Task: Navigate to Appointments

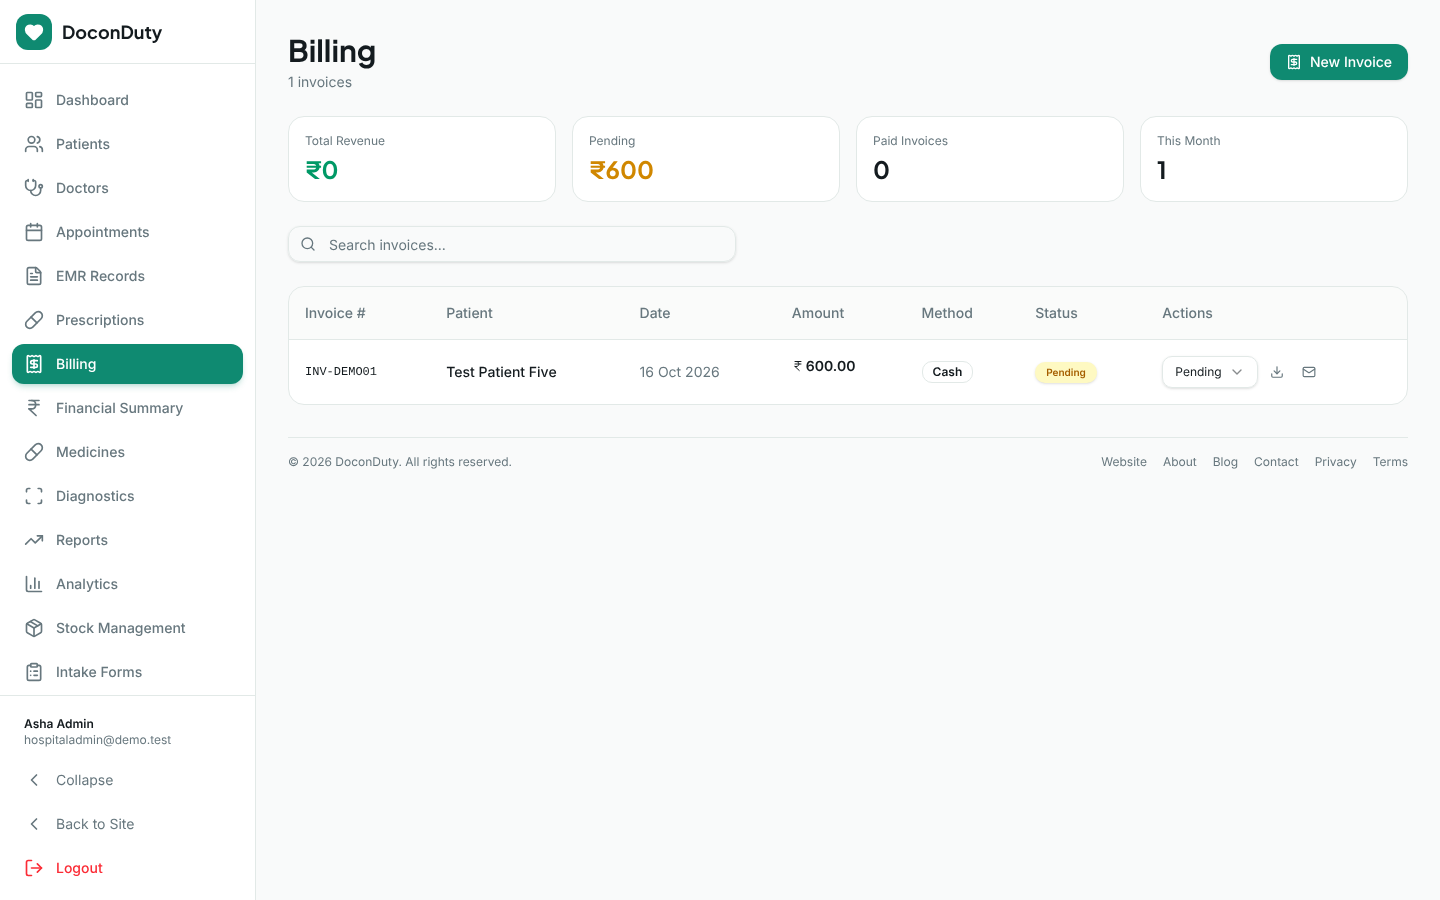Action: pos(127,232)
